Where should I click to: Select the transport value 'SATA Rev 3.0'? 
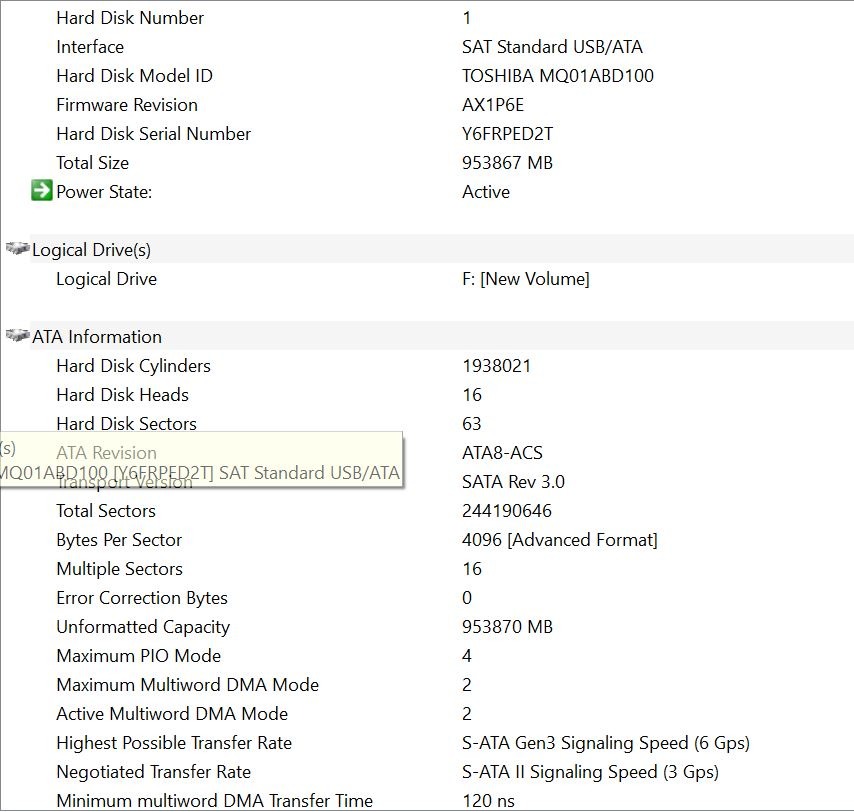(513, 481)
